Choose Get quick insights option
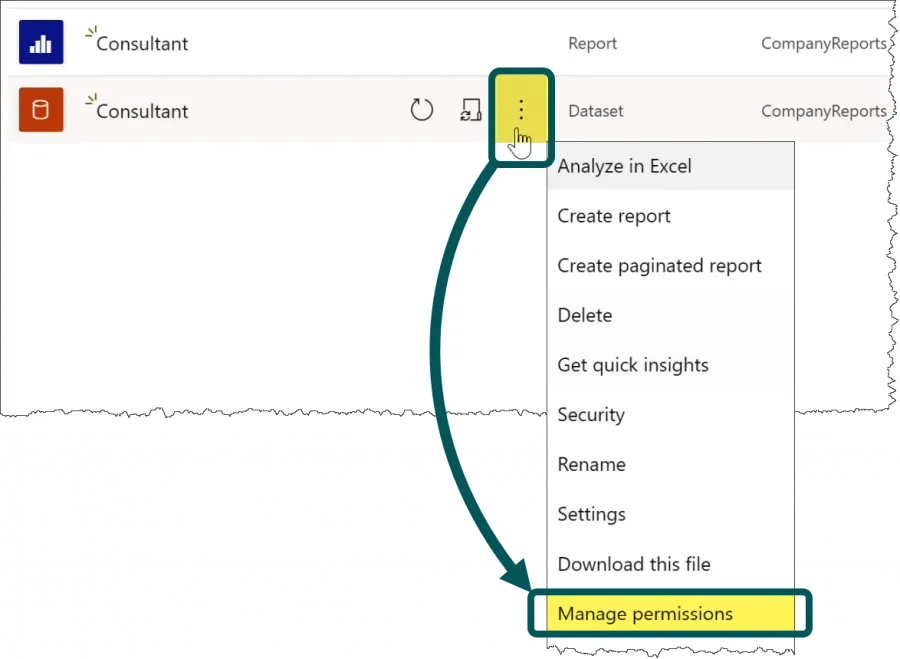This screenshot has height=659, width=900. [x=633, y=365]
